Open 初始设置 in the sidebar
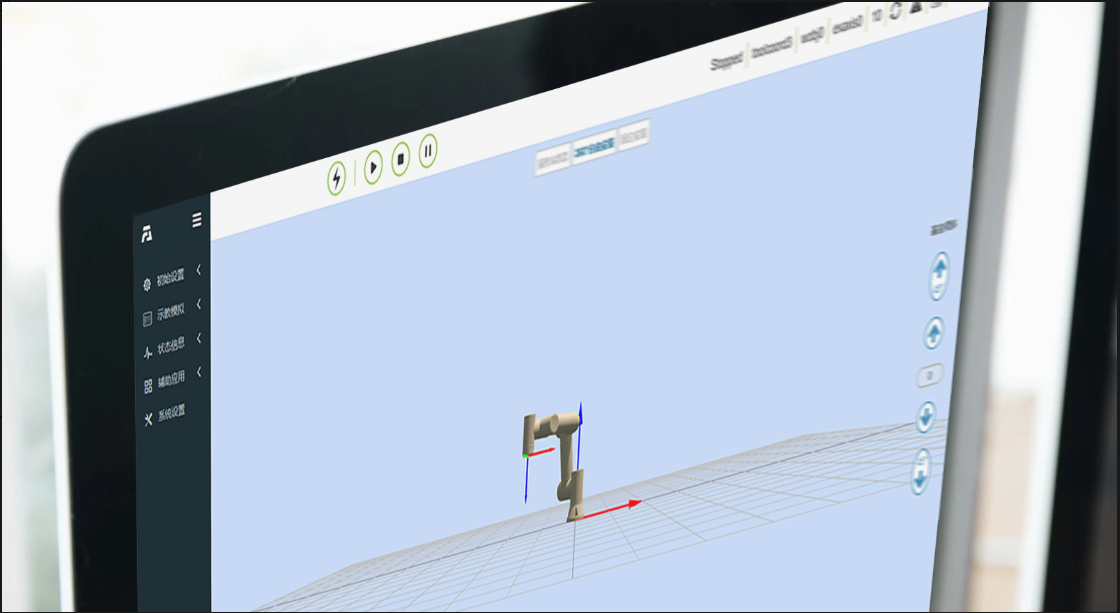The width and height of the screenshot is (1120, 613). coord(170,278)
